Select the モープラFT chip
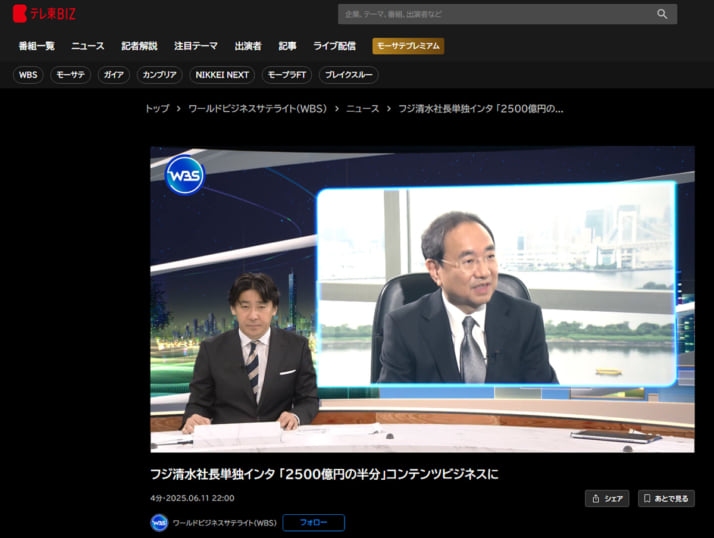The image size is (714, 538). point(286,75)
